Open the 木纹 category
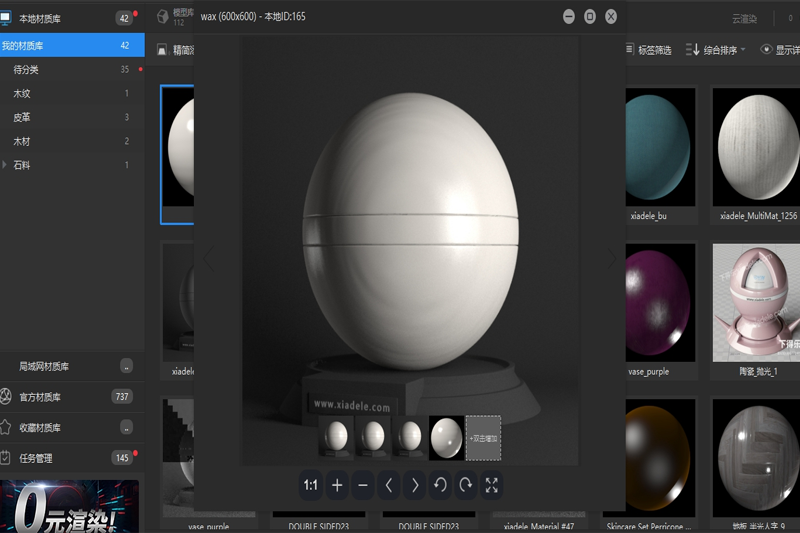The height and width of the screenshot is (533, 800). 72,93
